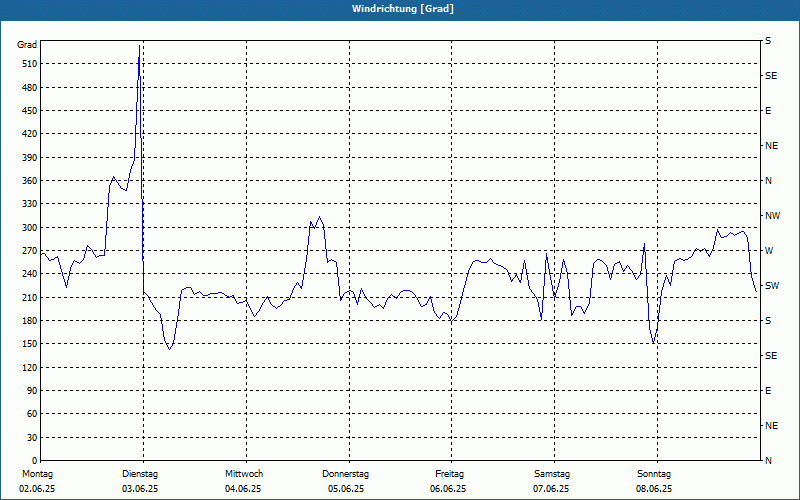Pick the 150 degree axis label
The image size is (800, 500).
pos(30,343)
